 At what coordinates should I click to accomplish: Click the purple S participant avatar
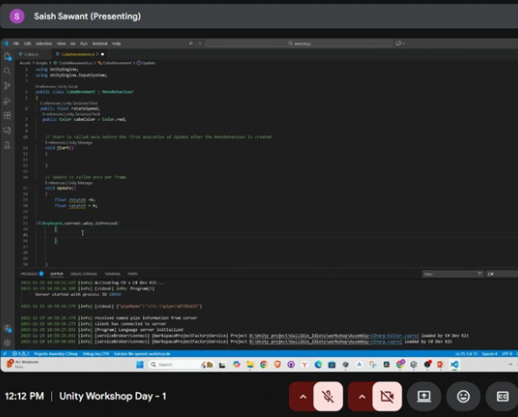[x=17, y=16]
